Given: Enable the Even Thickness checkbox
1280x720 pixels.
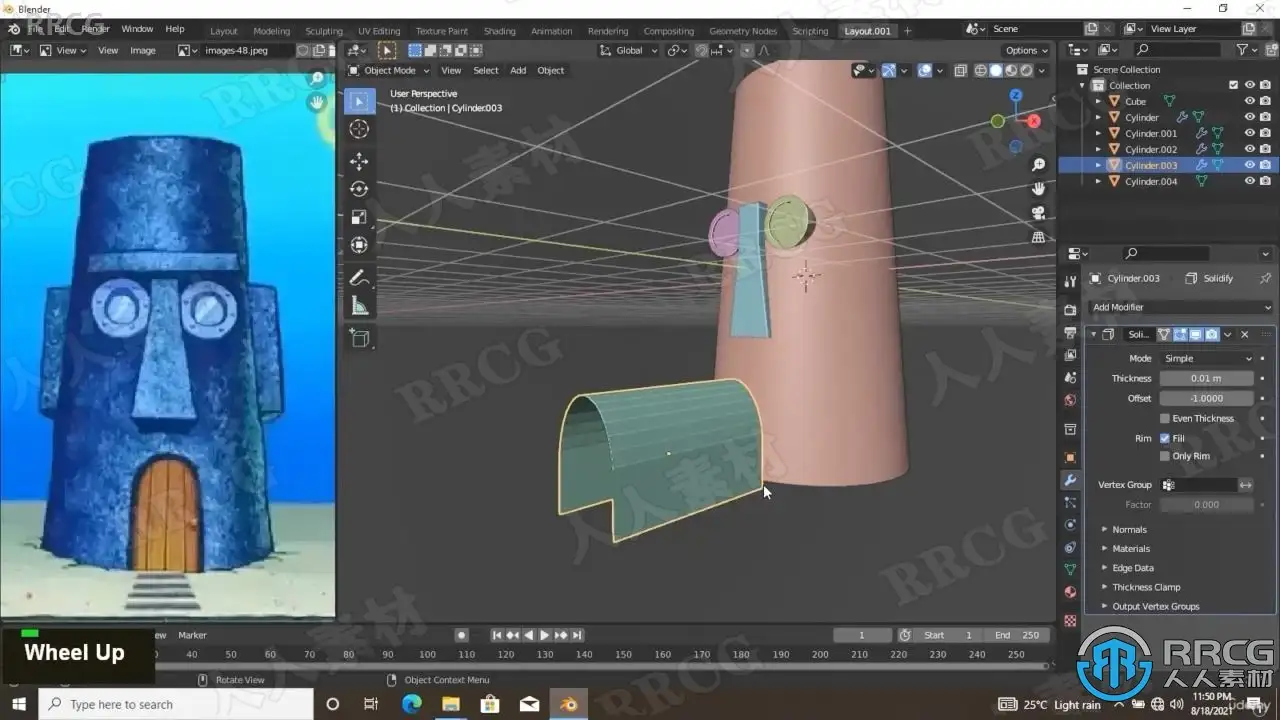Looking at the screenshot, I should pyautogui.click(x=1165, y=418).
